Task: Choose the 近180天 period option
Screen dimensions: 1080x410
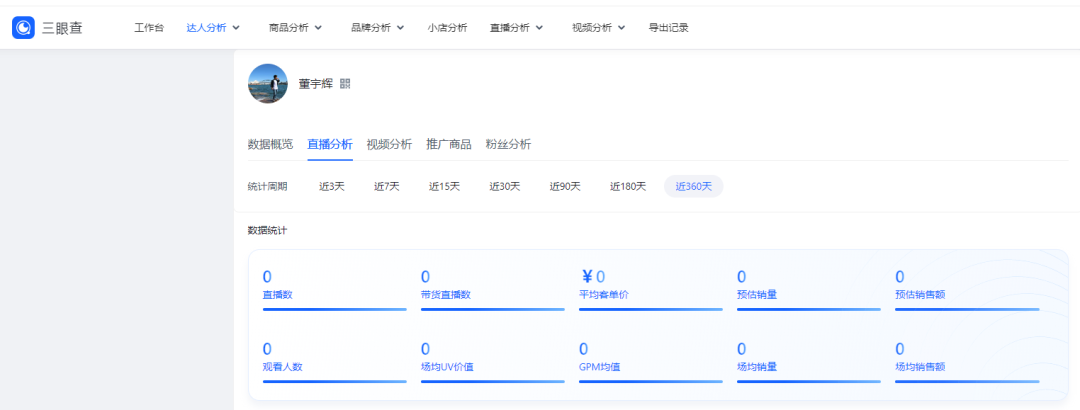Action: [628, 186]
